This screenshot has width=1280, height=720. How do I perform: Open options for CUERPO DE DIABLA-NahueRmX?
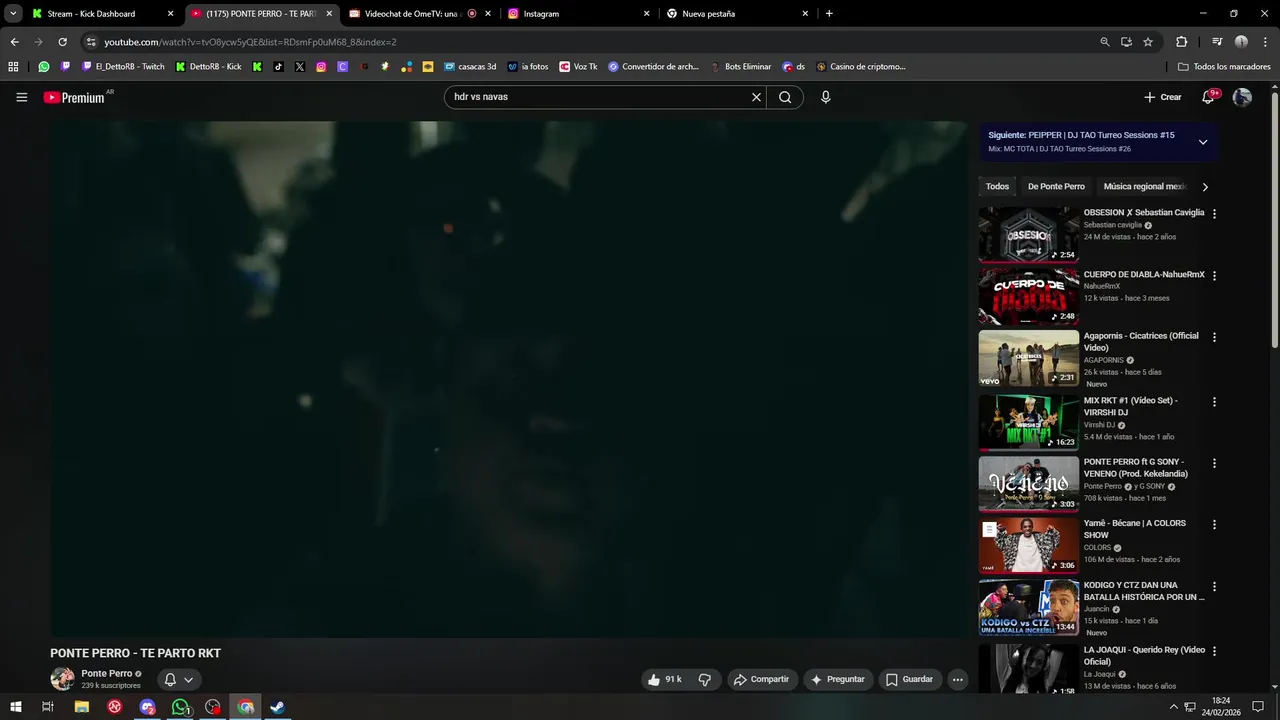1214,275
